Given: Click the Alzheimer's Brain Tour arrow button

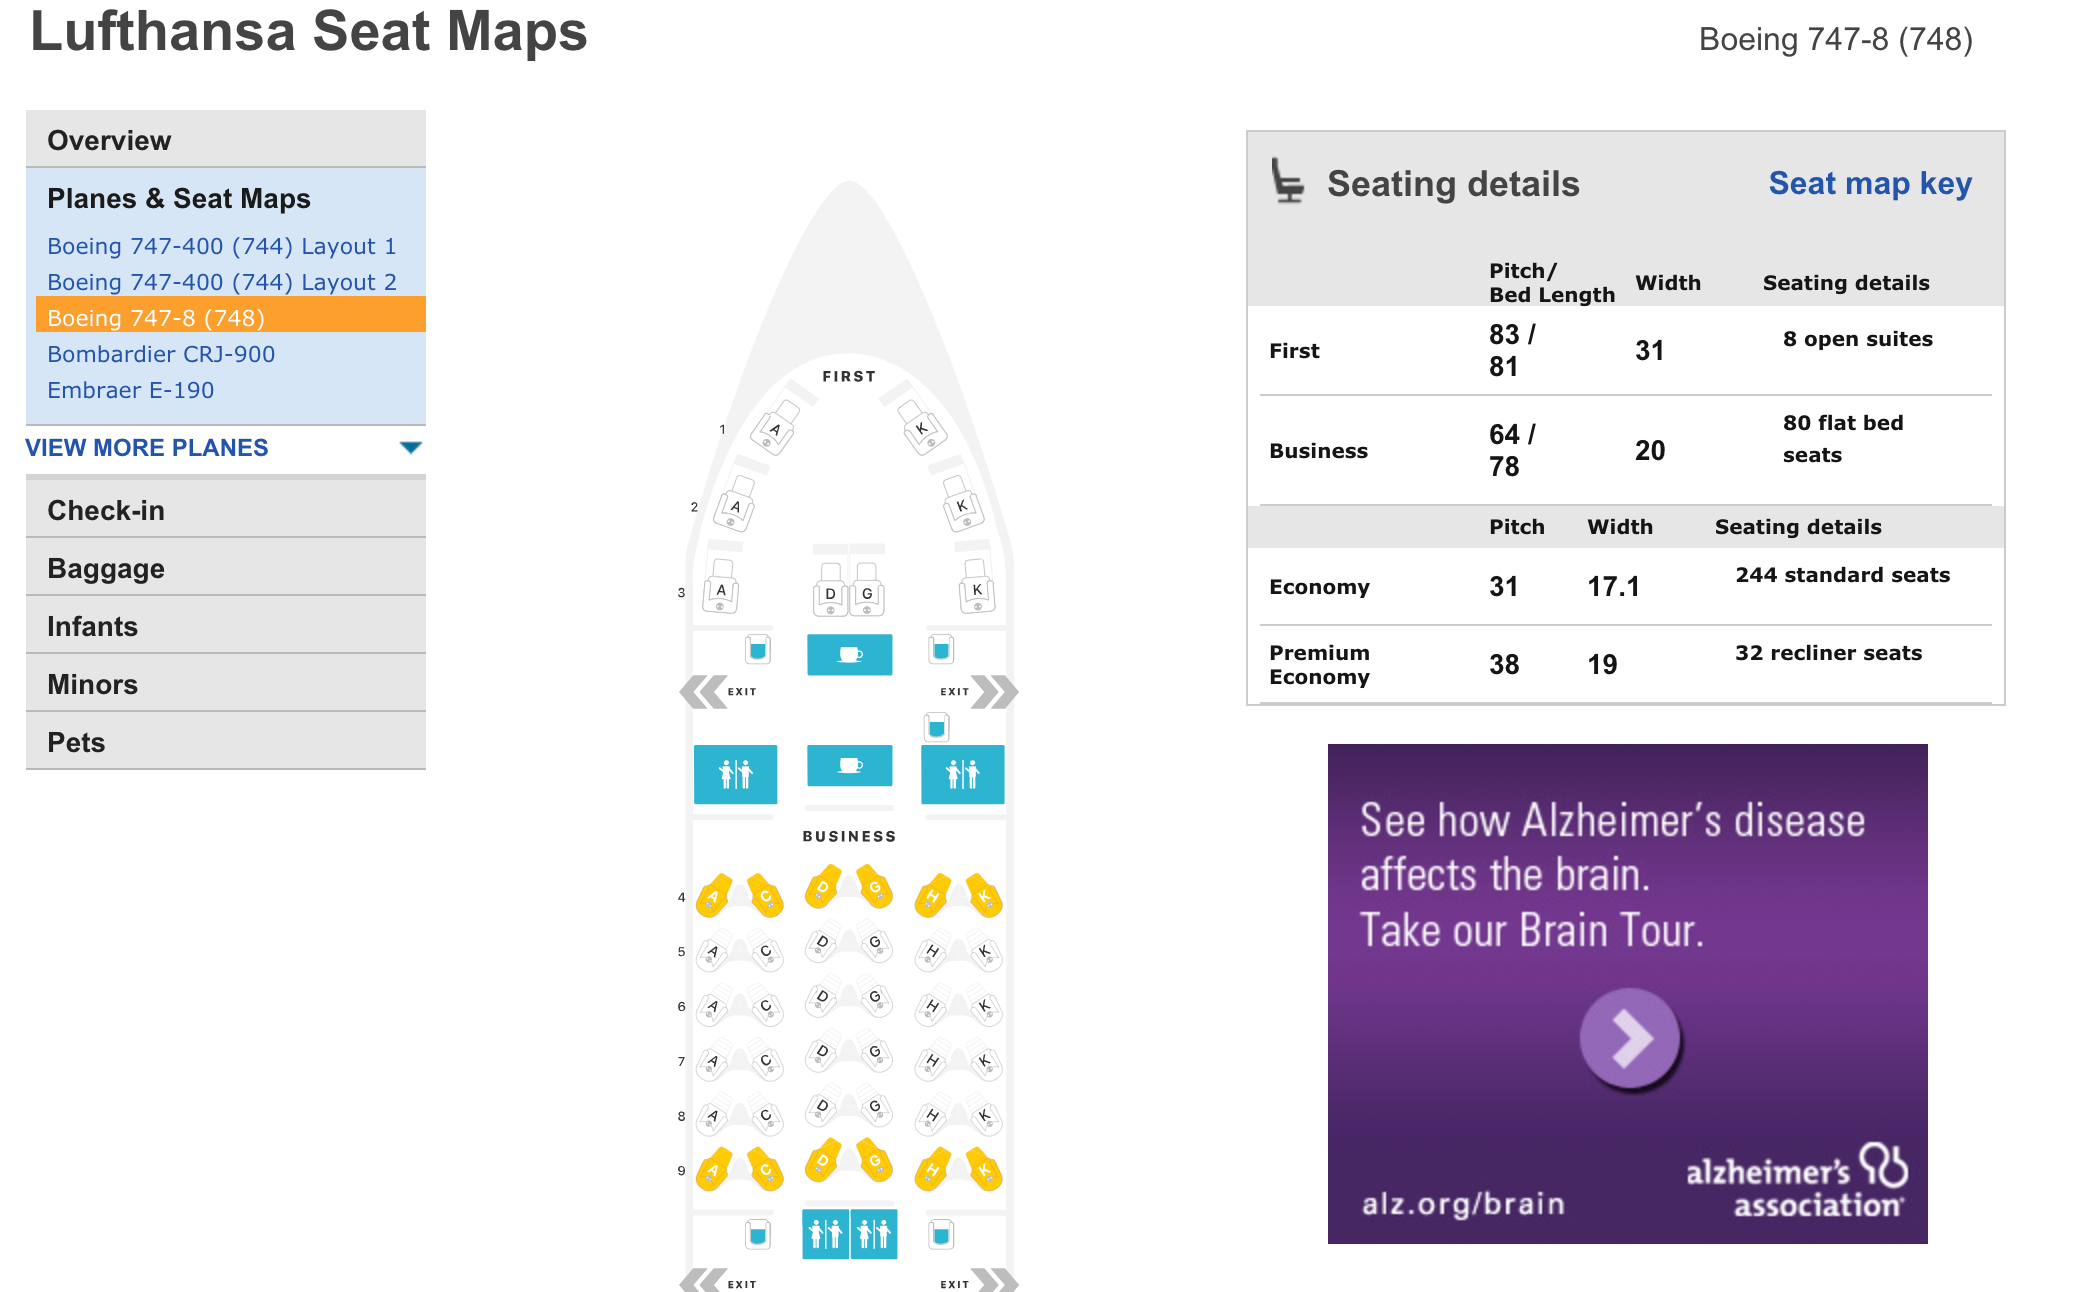Looking at the screenshot, I should (1630, 1038).
